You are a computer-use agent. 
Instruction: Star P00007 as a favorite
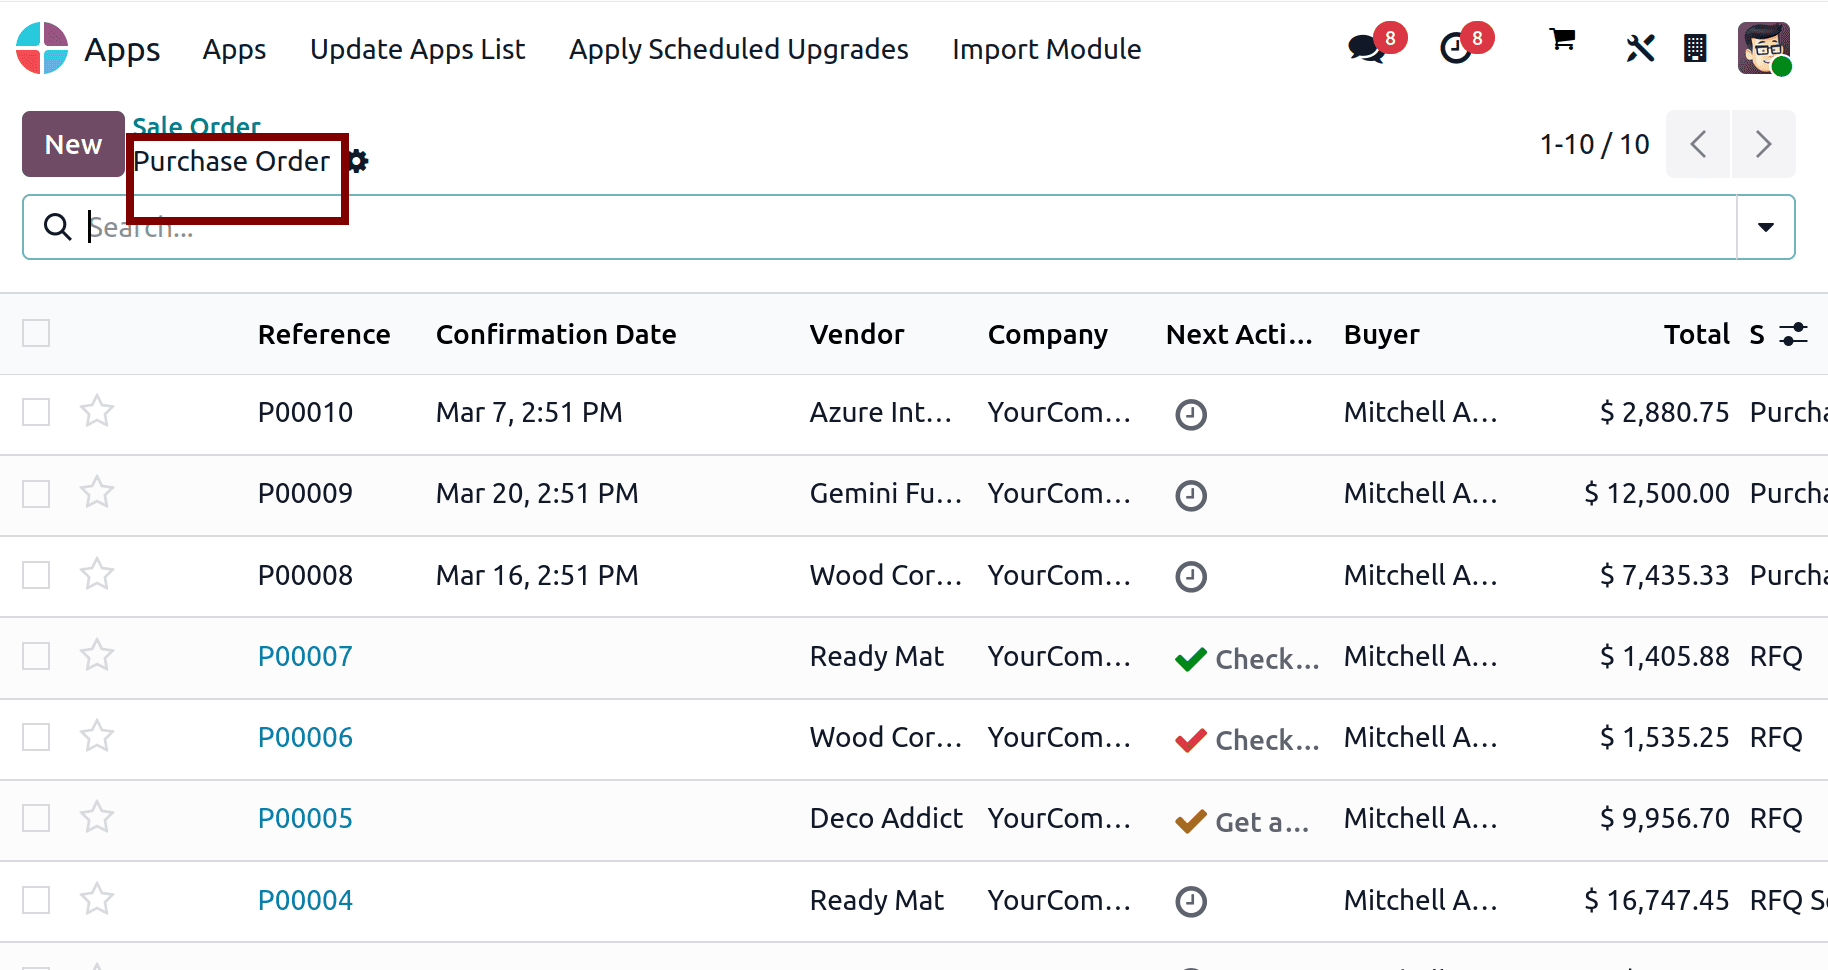pyautogui.click(x=97, y=655)
